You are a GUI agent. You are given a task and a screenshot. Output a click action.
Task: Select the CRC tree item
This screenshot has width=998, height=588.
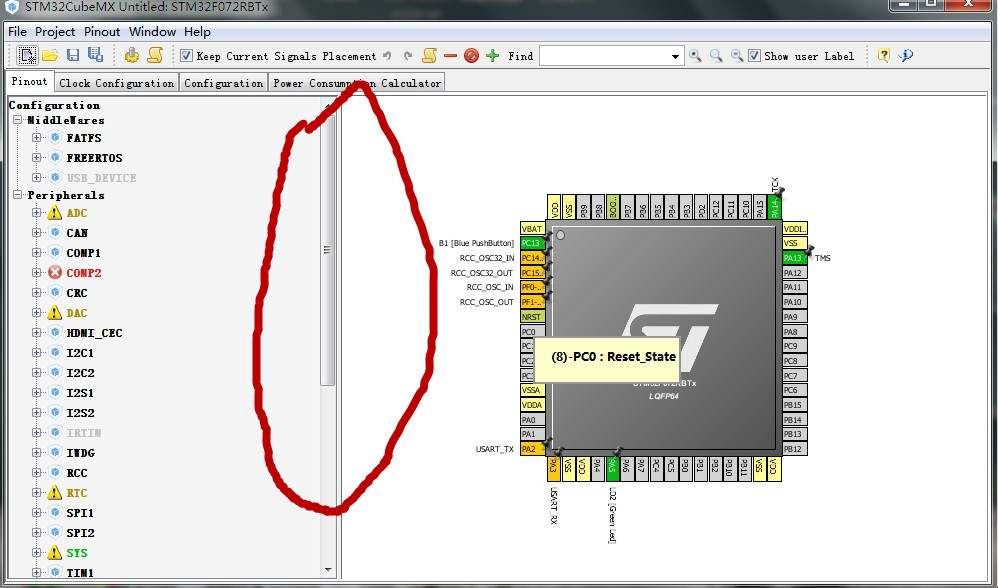tap(77, 293)
